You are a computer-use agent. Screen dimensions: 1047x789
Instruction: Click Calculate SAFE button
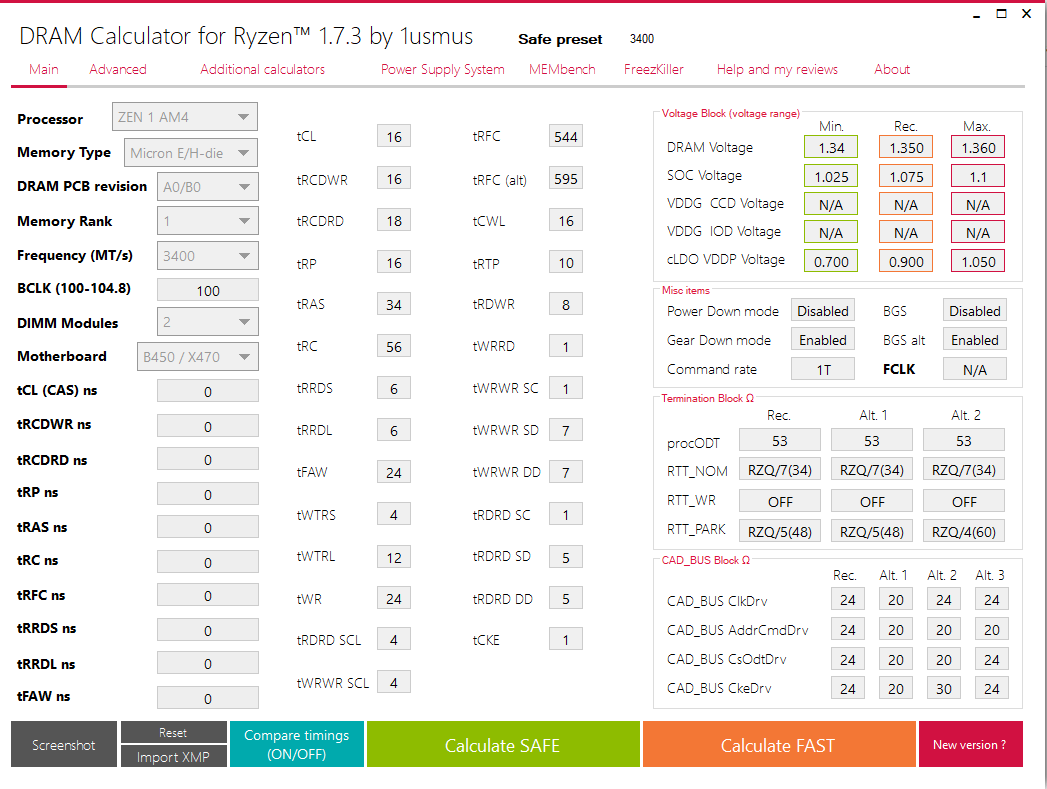tap(503, 744)
